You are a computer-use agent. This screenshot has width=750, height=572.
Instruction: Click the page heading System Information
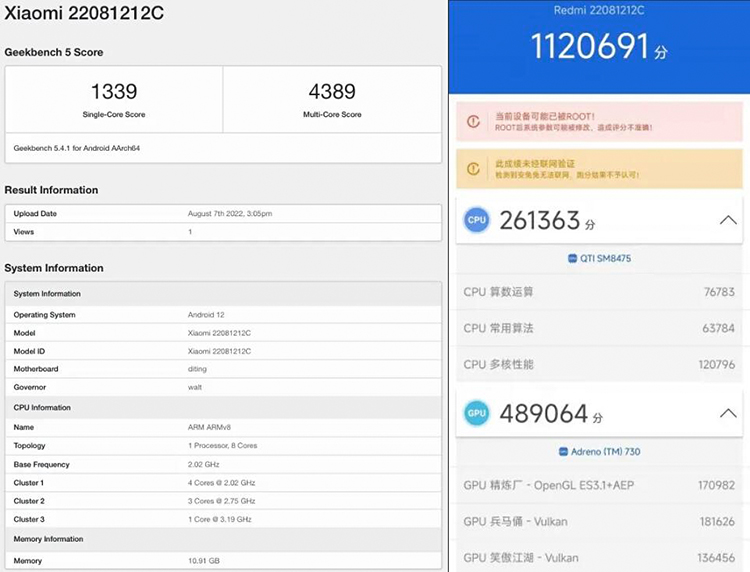pos(54,268)
